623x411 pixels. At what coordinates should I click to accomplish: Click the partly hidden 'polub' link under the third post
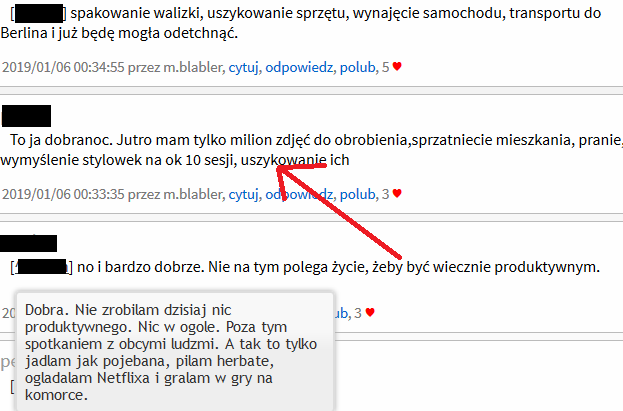pos(341,313)
